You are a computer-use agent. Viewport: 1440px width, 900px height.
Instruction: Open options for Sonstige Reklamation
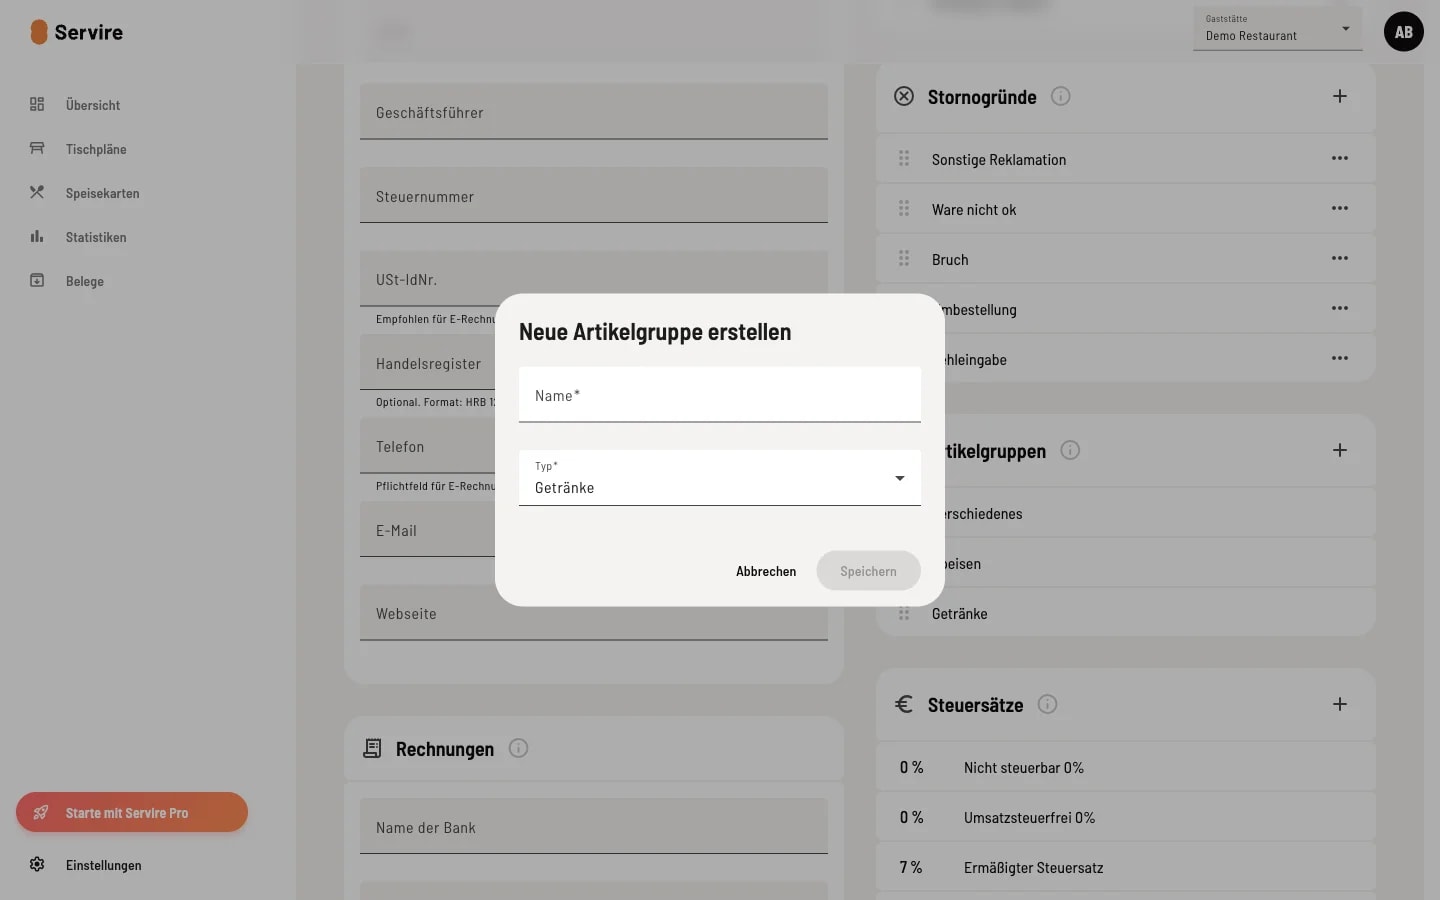(1340, 158)
